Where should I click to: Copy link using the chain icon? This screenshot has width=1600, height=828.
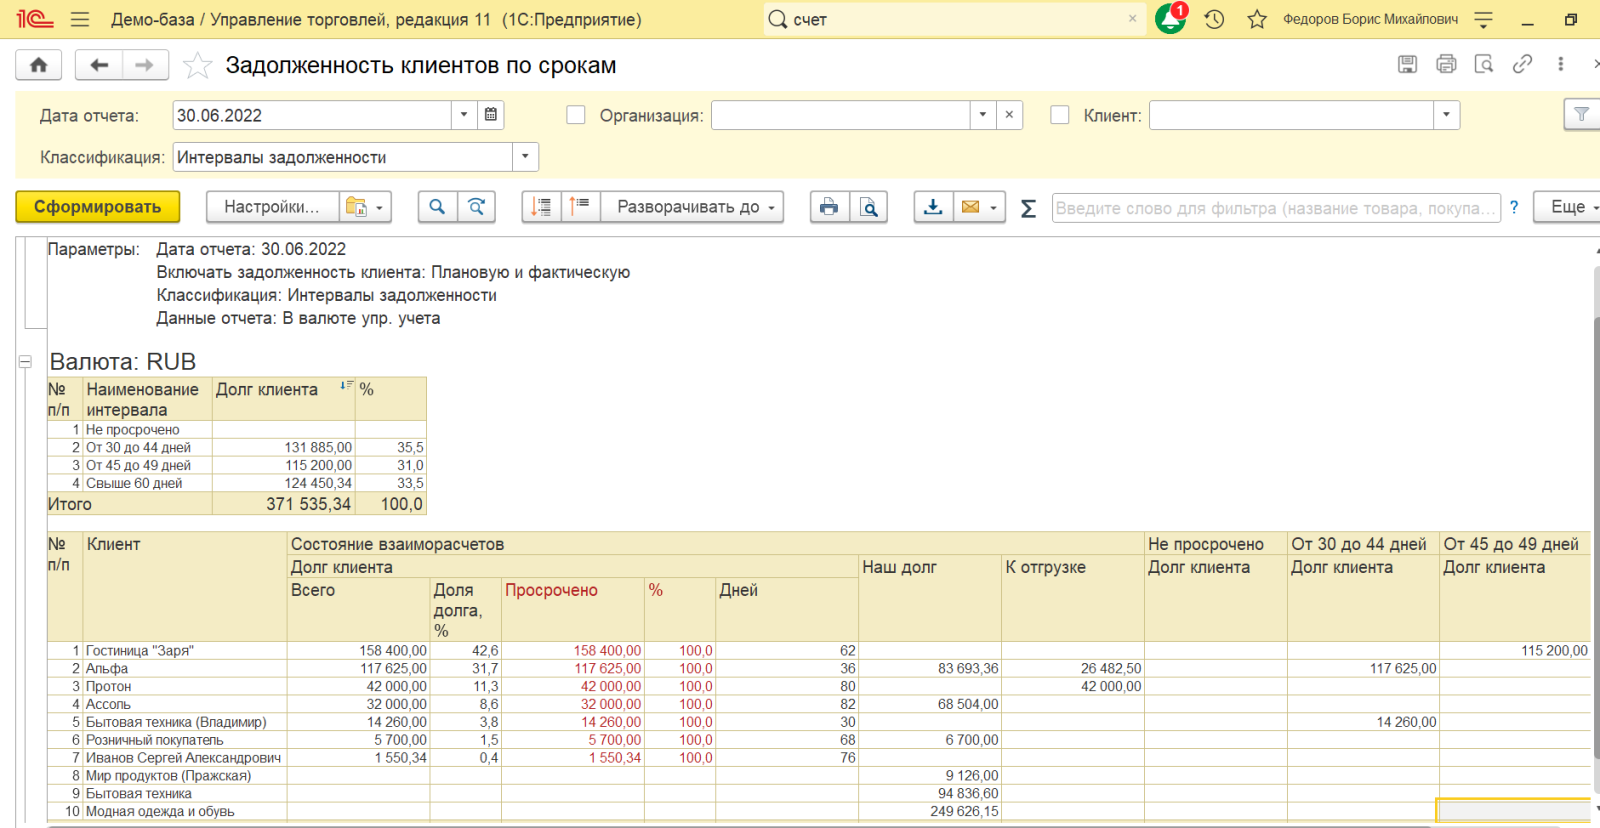(x=1522, y=64)
